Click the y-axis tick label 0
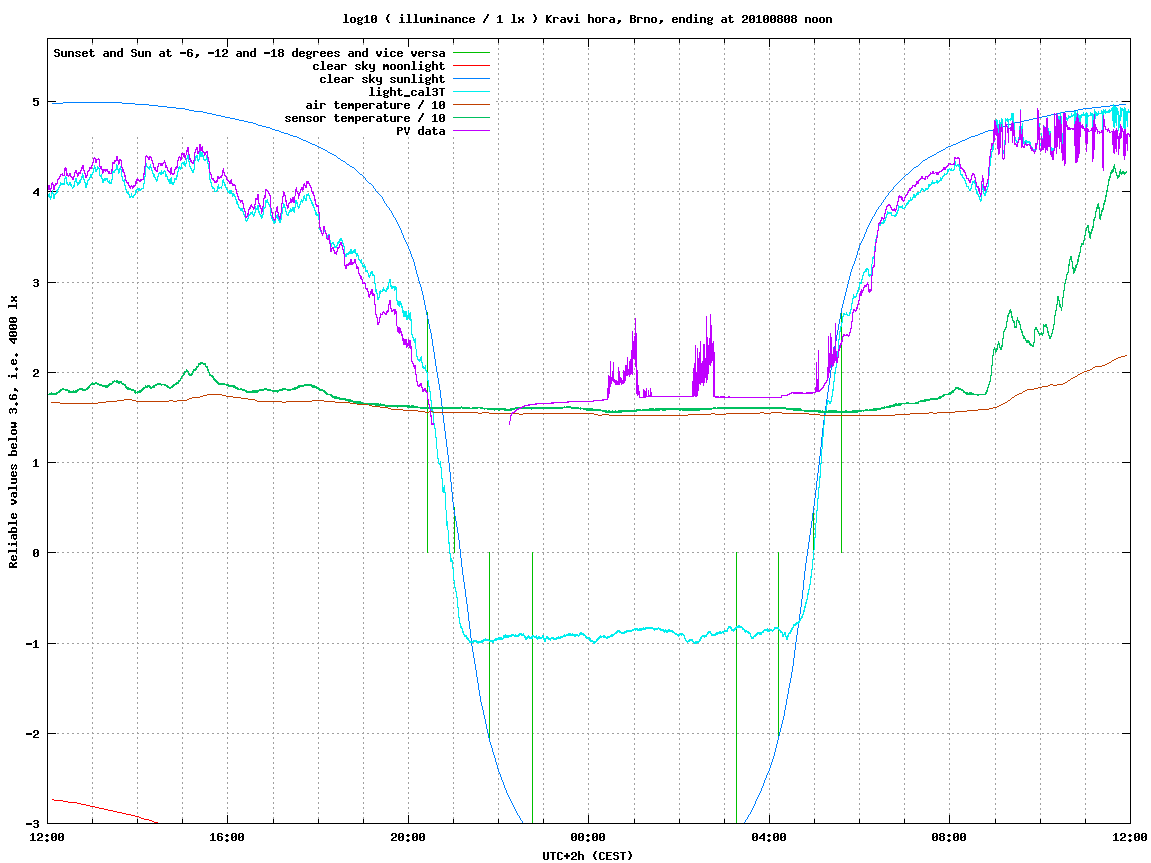This screenshot has width=1151, height=863. [35, 553]
